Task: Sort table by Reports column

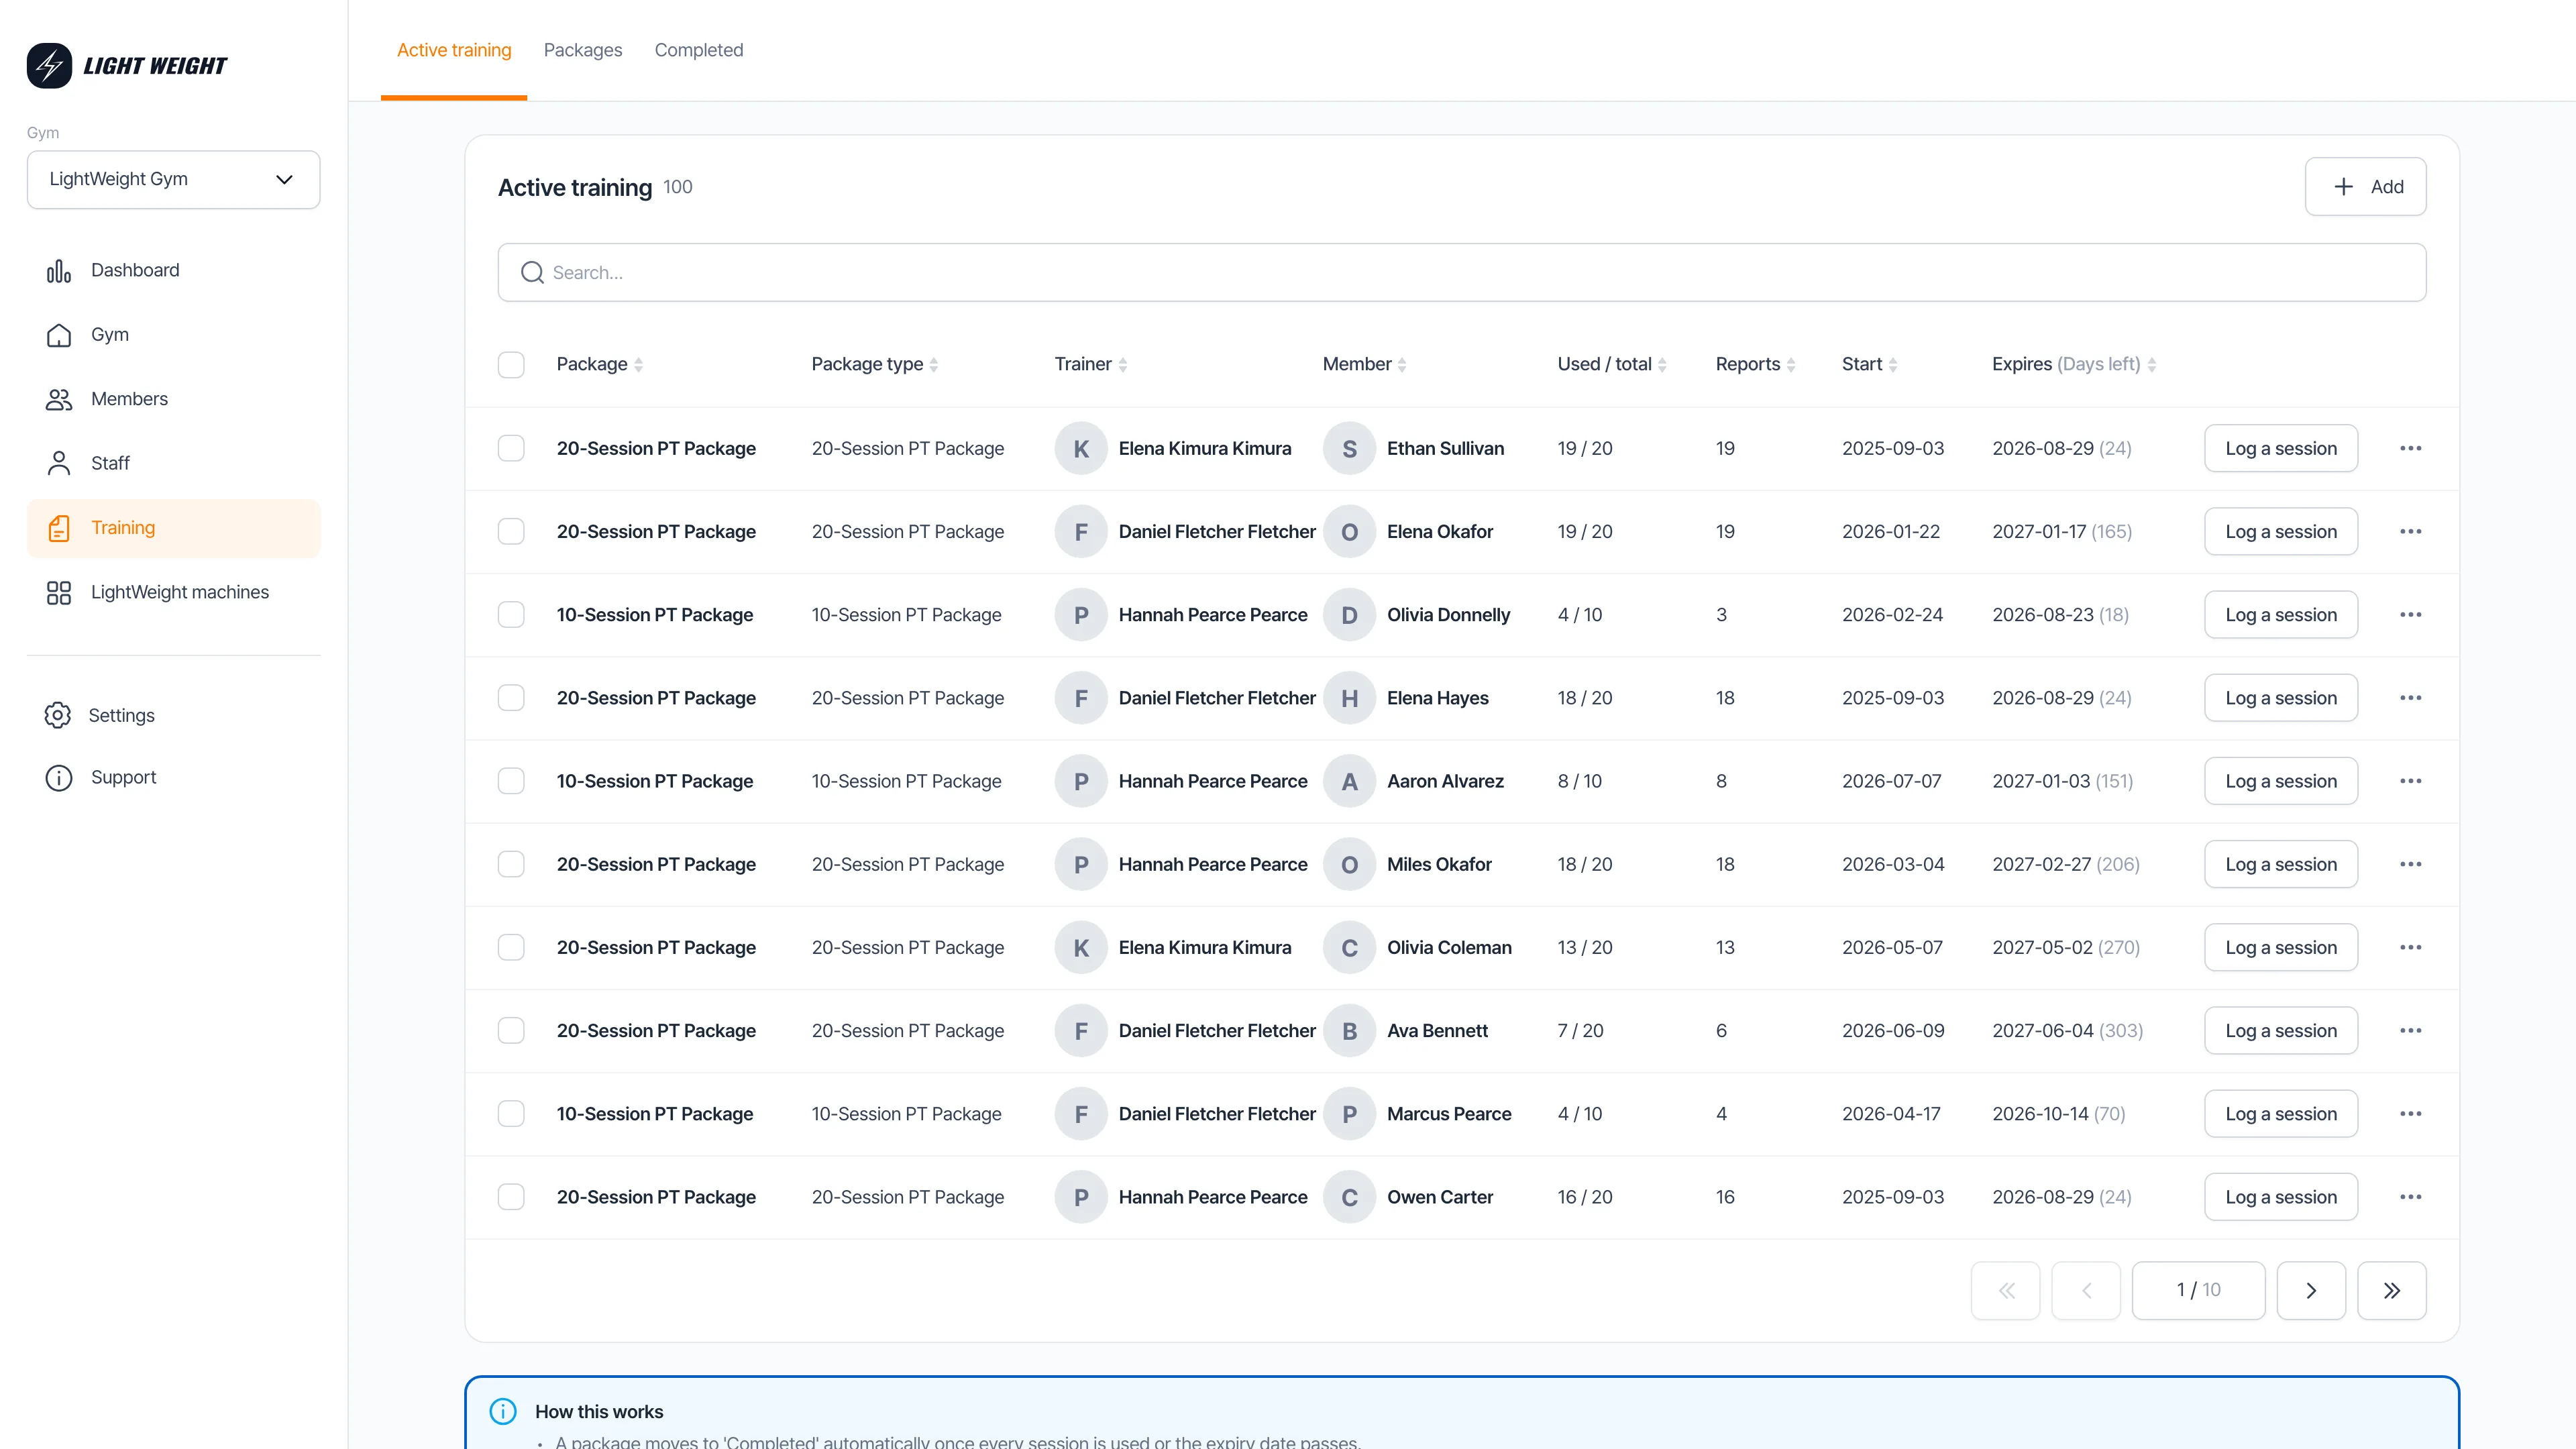Action: point(1756,365)
